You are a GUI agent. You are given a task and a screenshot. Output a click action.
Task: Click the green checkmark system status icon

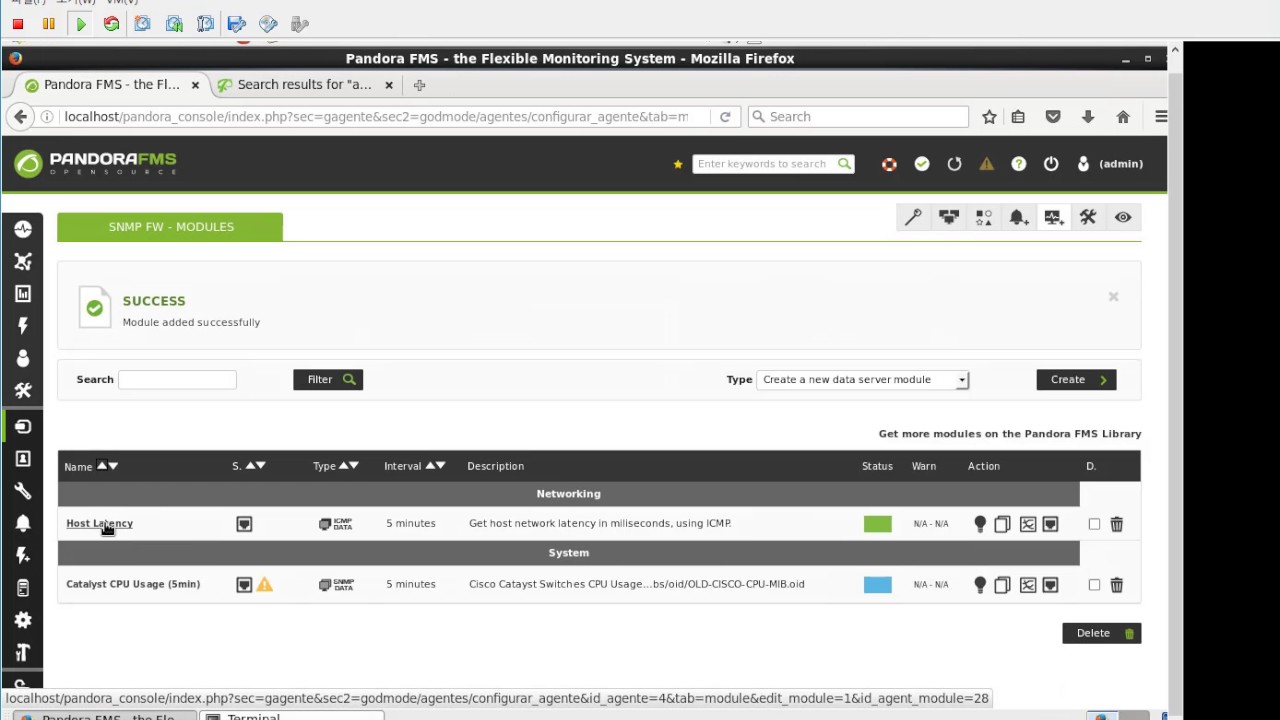pos(922,164)
